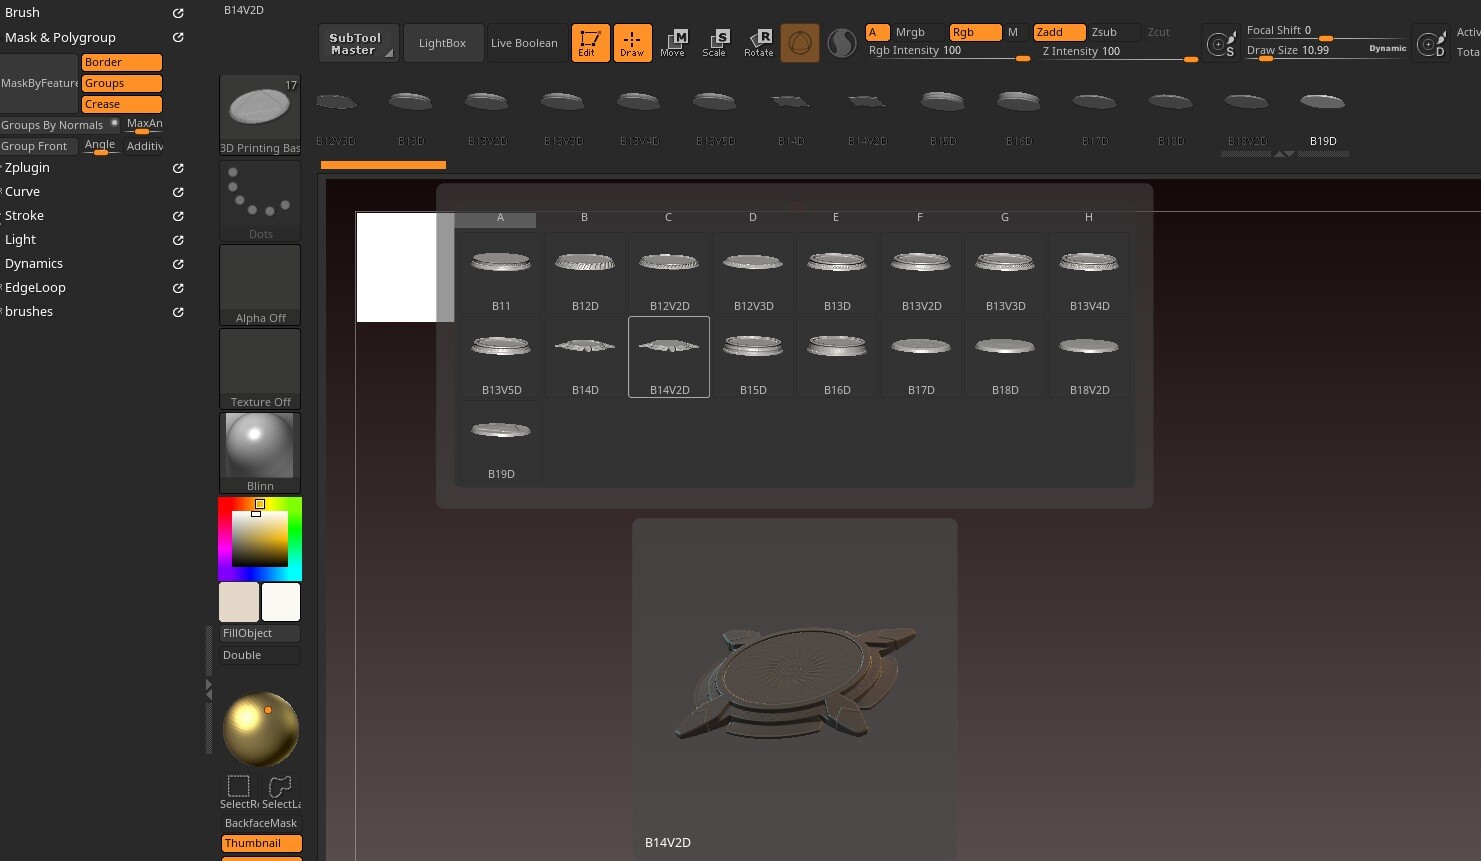Toggle the Rgb paint channel
This screenshot has height=861, width=1481.
tap(974, 31)
